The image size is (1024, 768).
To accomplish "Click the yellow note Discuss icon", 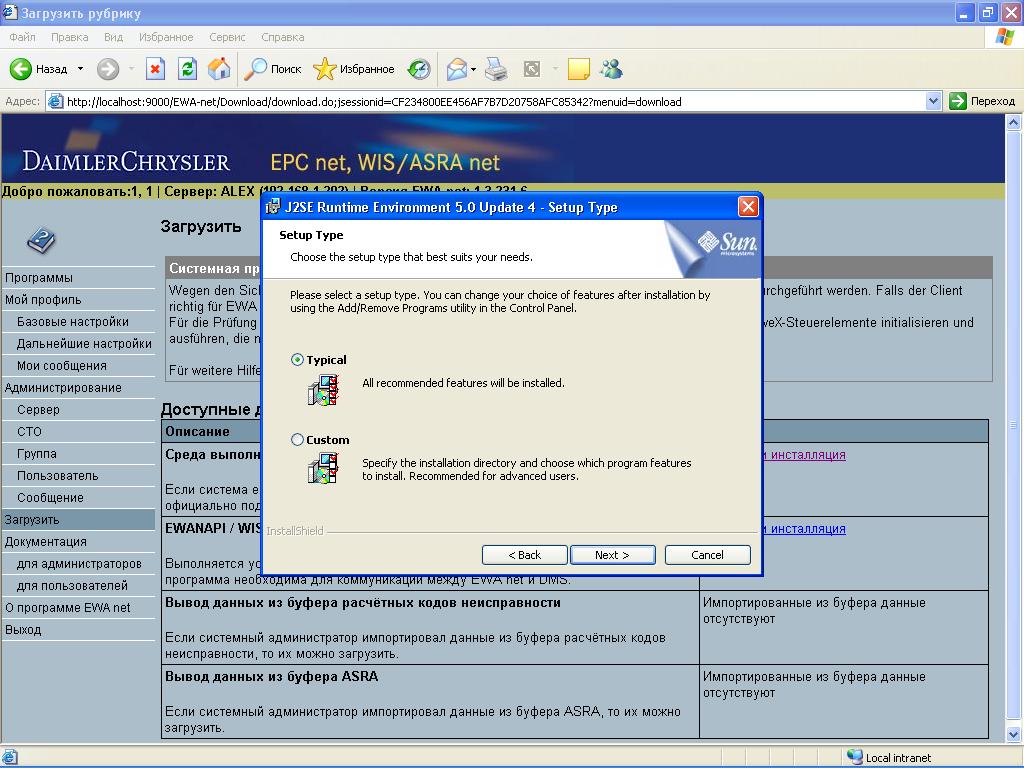I will pos(579,69).
